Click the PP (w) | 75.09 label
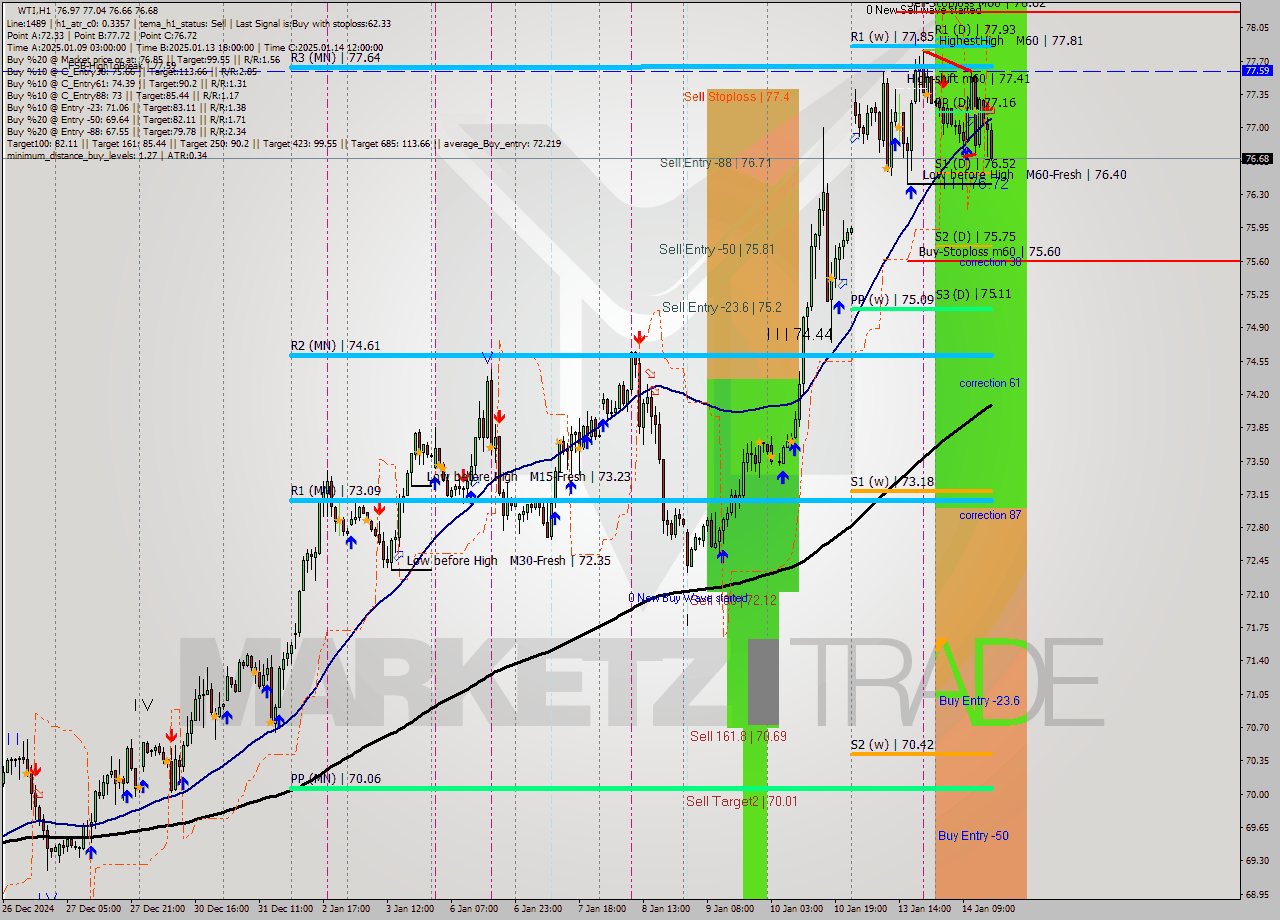1280x920 pixels. (x=892, y=299)
